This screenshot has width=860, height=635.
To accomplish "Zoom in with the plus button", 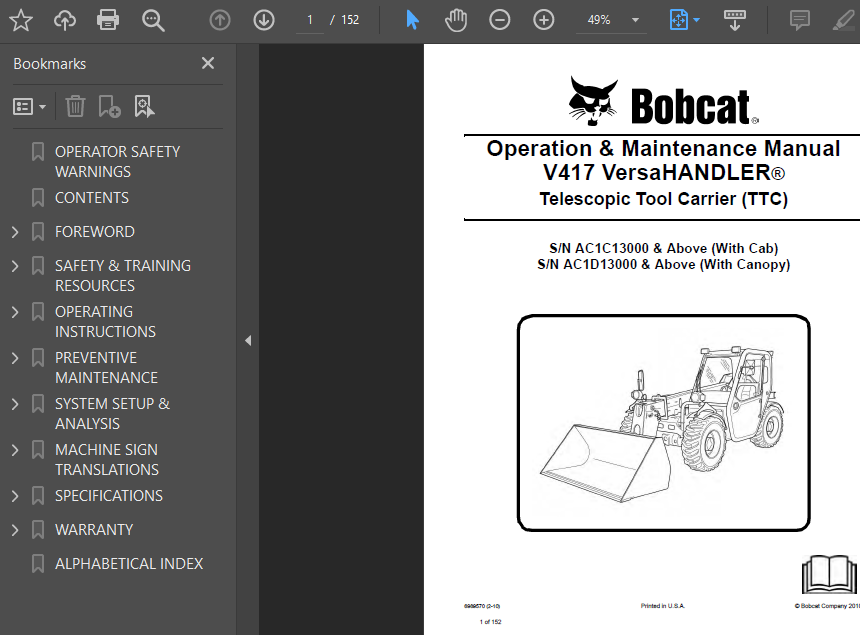I will (x=544, y=20).
